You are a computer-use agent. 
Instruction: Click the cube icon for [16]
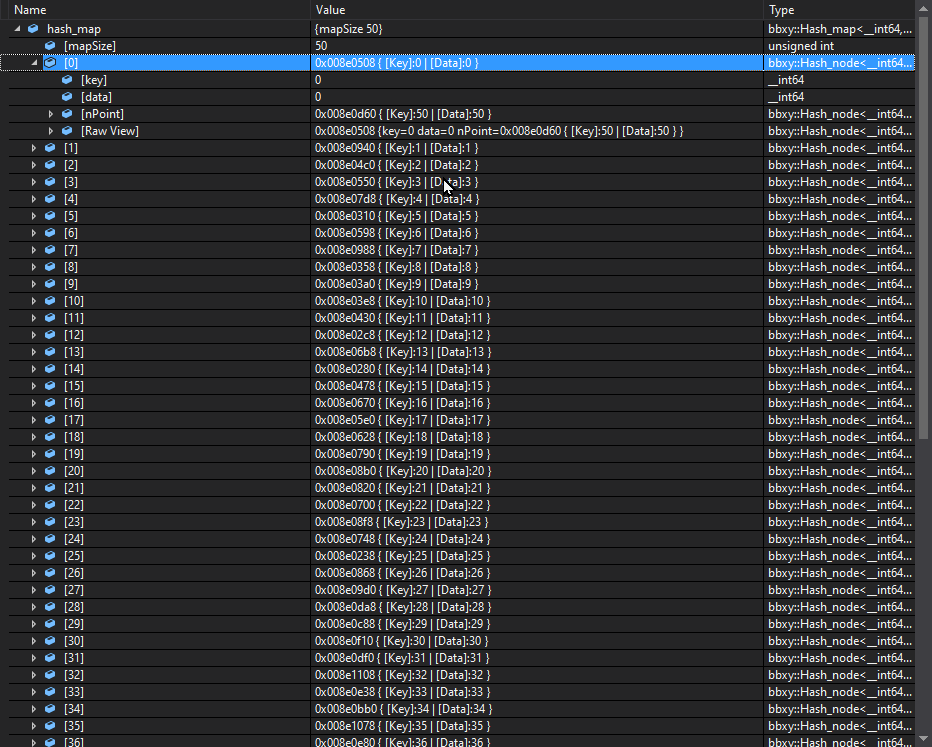click(51, 403)
